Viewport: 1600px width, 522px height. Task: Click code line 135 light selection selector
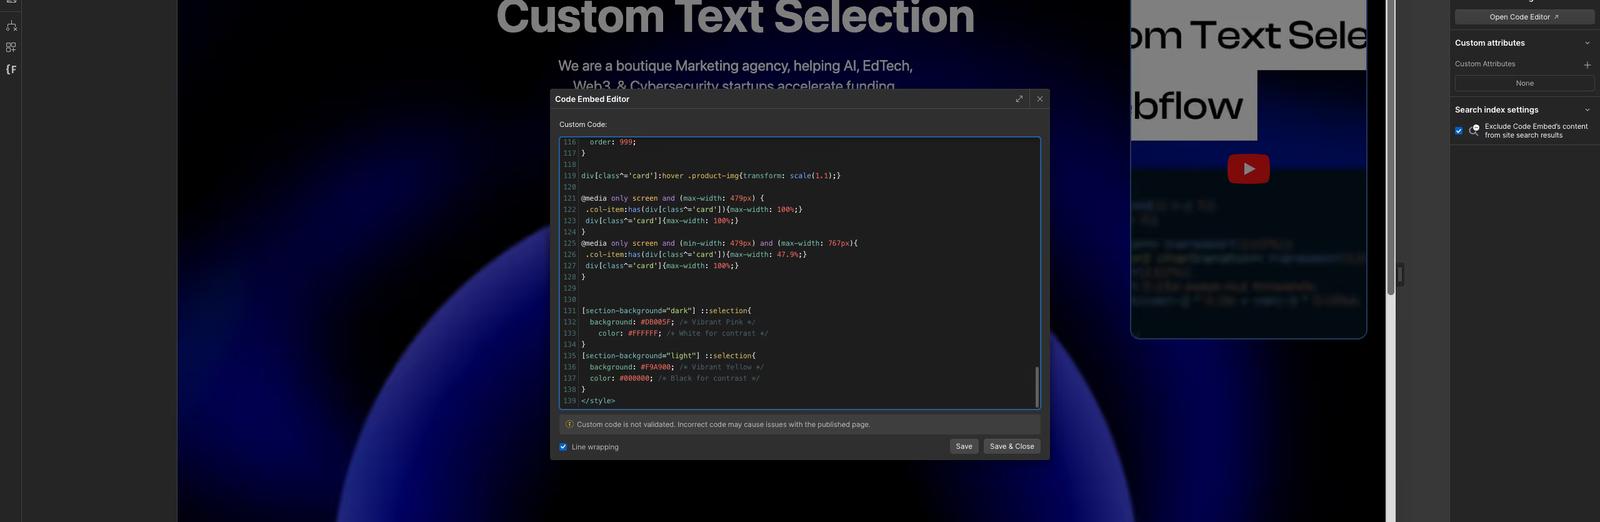[668, 356]
